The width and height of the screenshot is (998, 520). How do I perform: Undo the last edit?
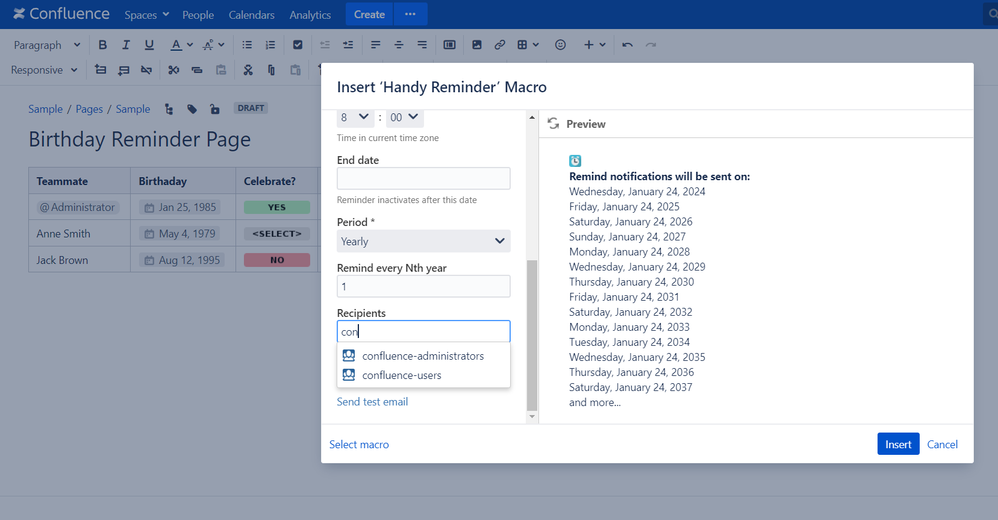628,45
